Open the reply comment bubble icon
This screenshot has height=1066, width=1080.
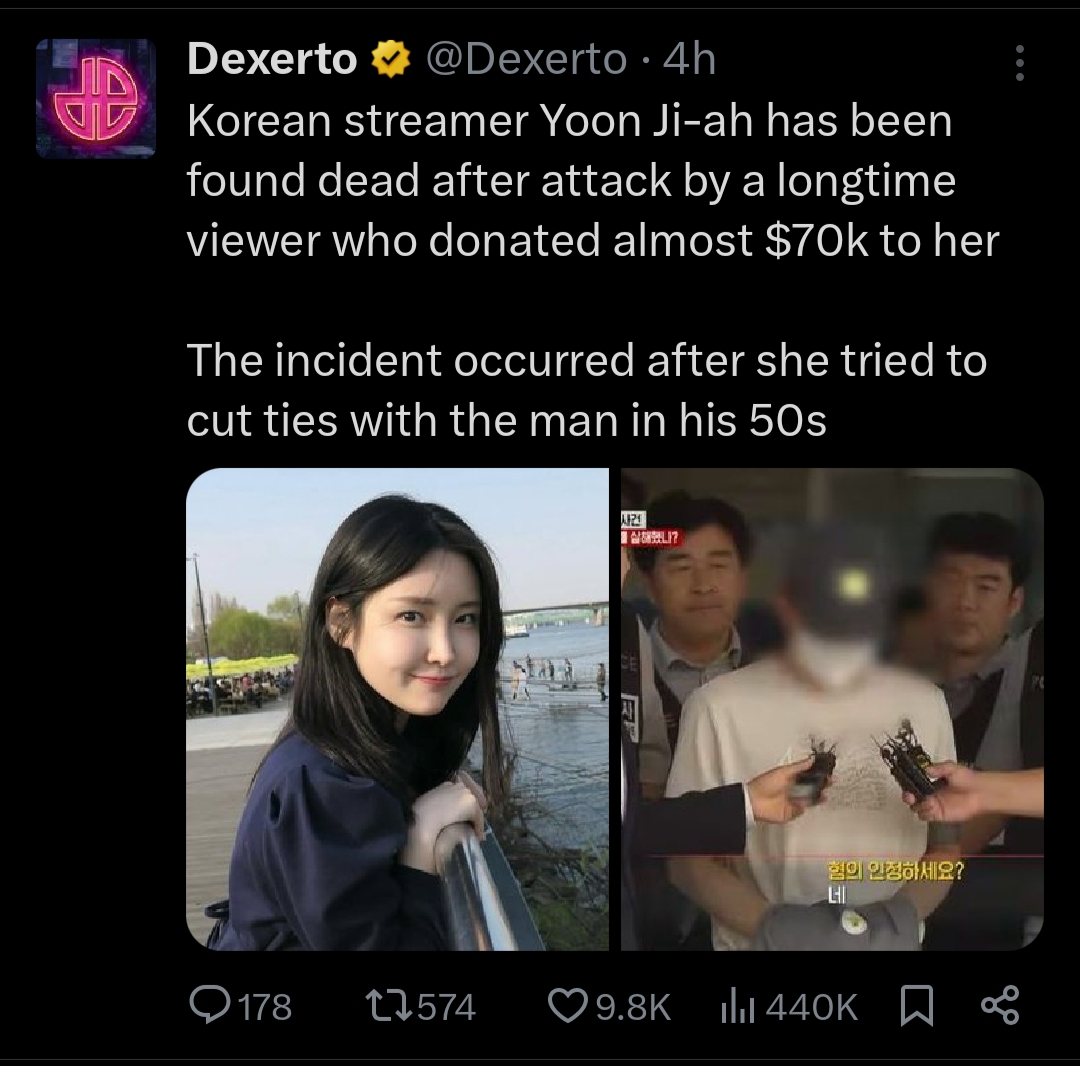pyautogui.click(x=210, y=1005)
